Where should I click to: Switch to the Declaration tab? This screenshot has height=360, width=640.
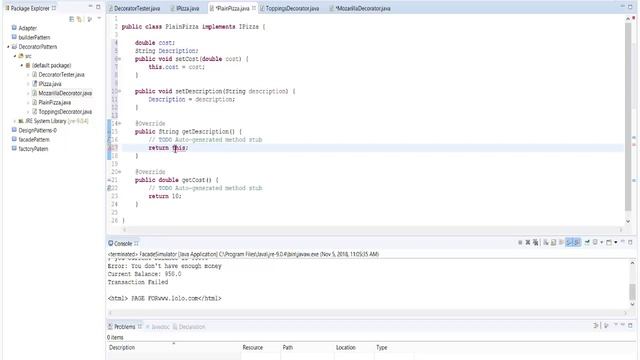pos(189,327)
